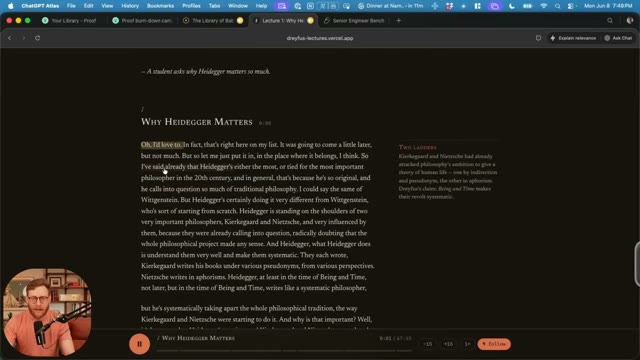Image resolution: width=640 pixels, height=360 pixels.
Task: Reload the current page
Action: click(x=38, y=38)
